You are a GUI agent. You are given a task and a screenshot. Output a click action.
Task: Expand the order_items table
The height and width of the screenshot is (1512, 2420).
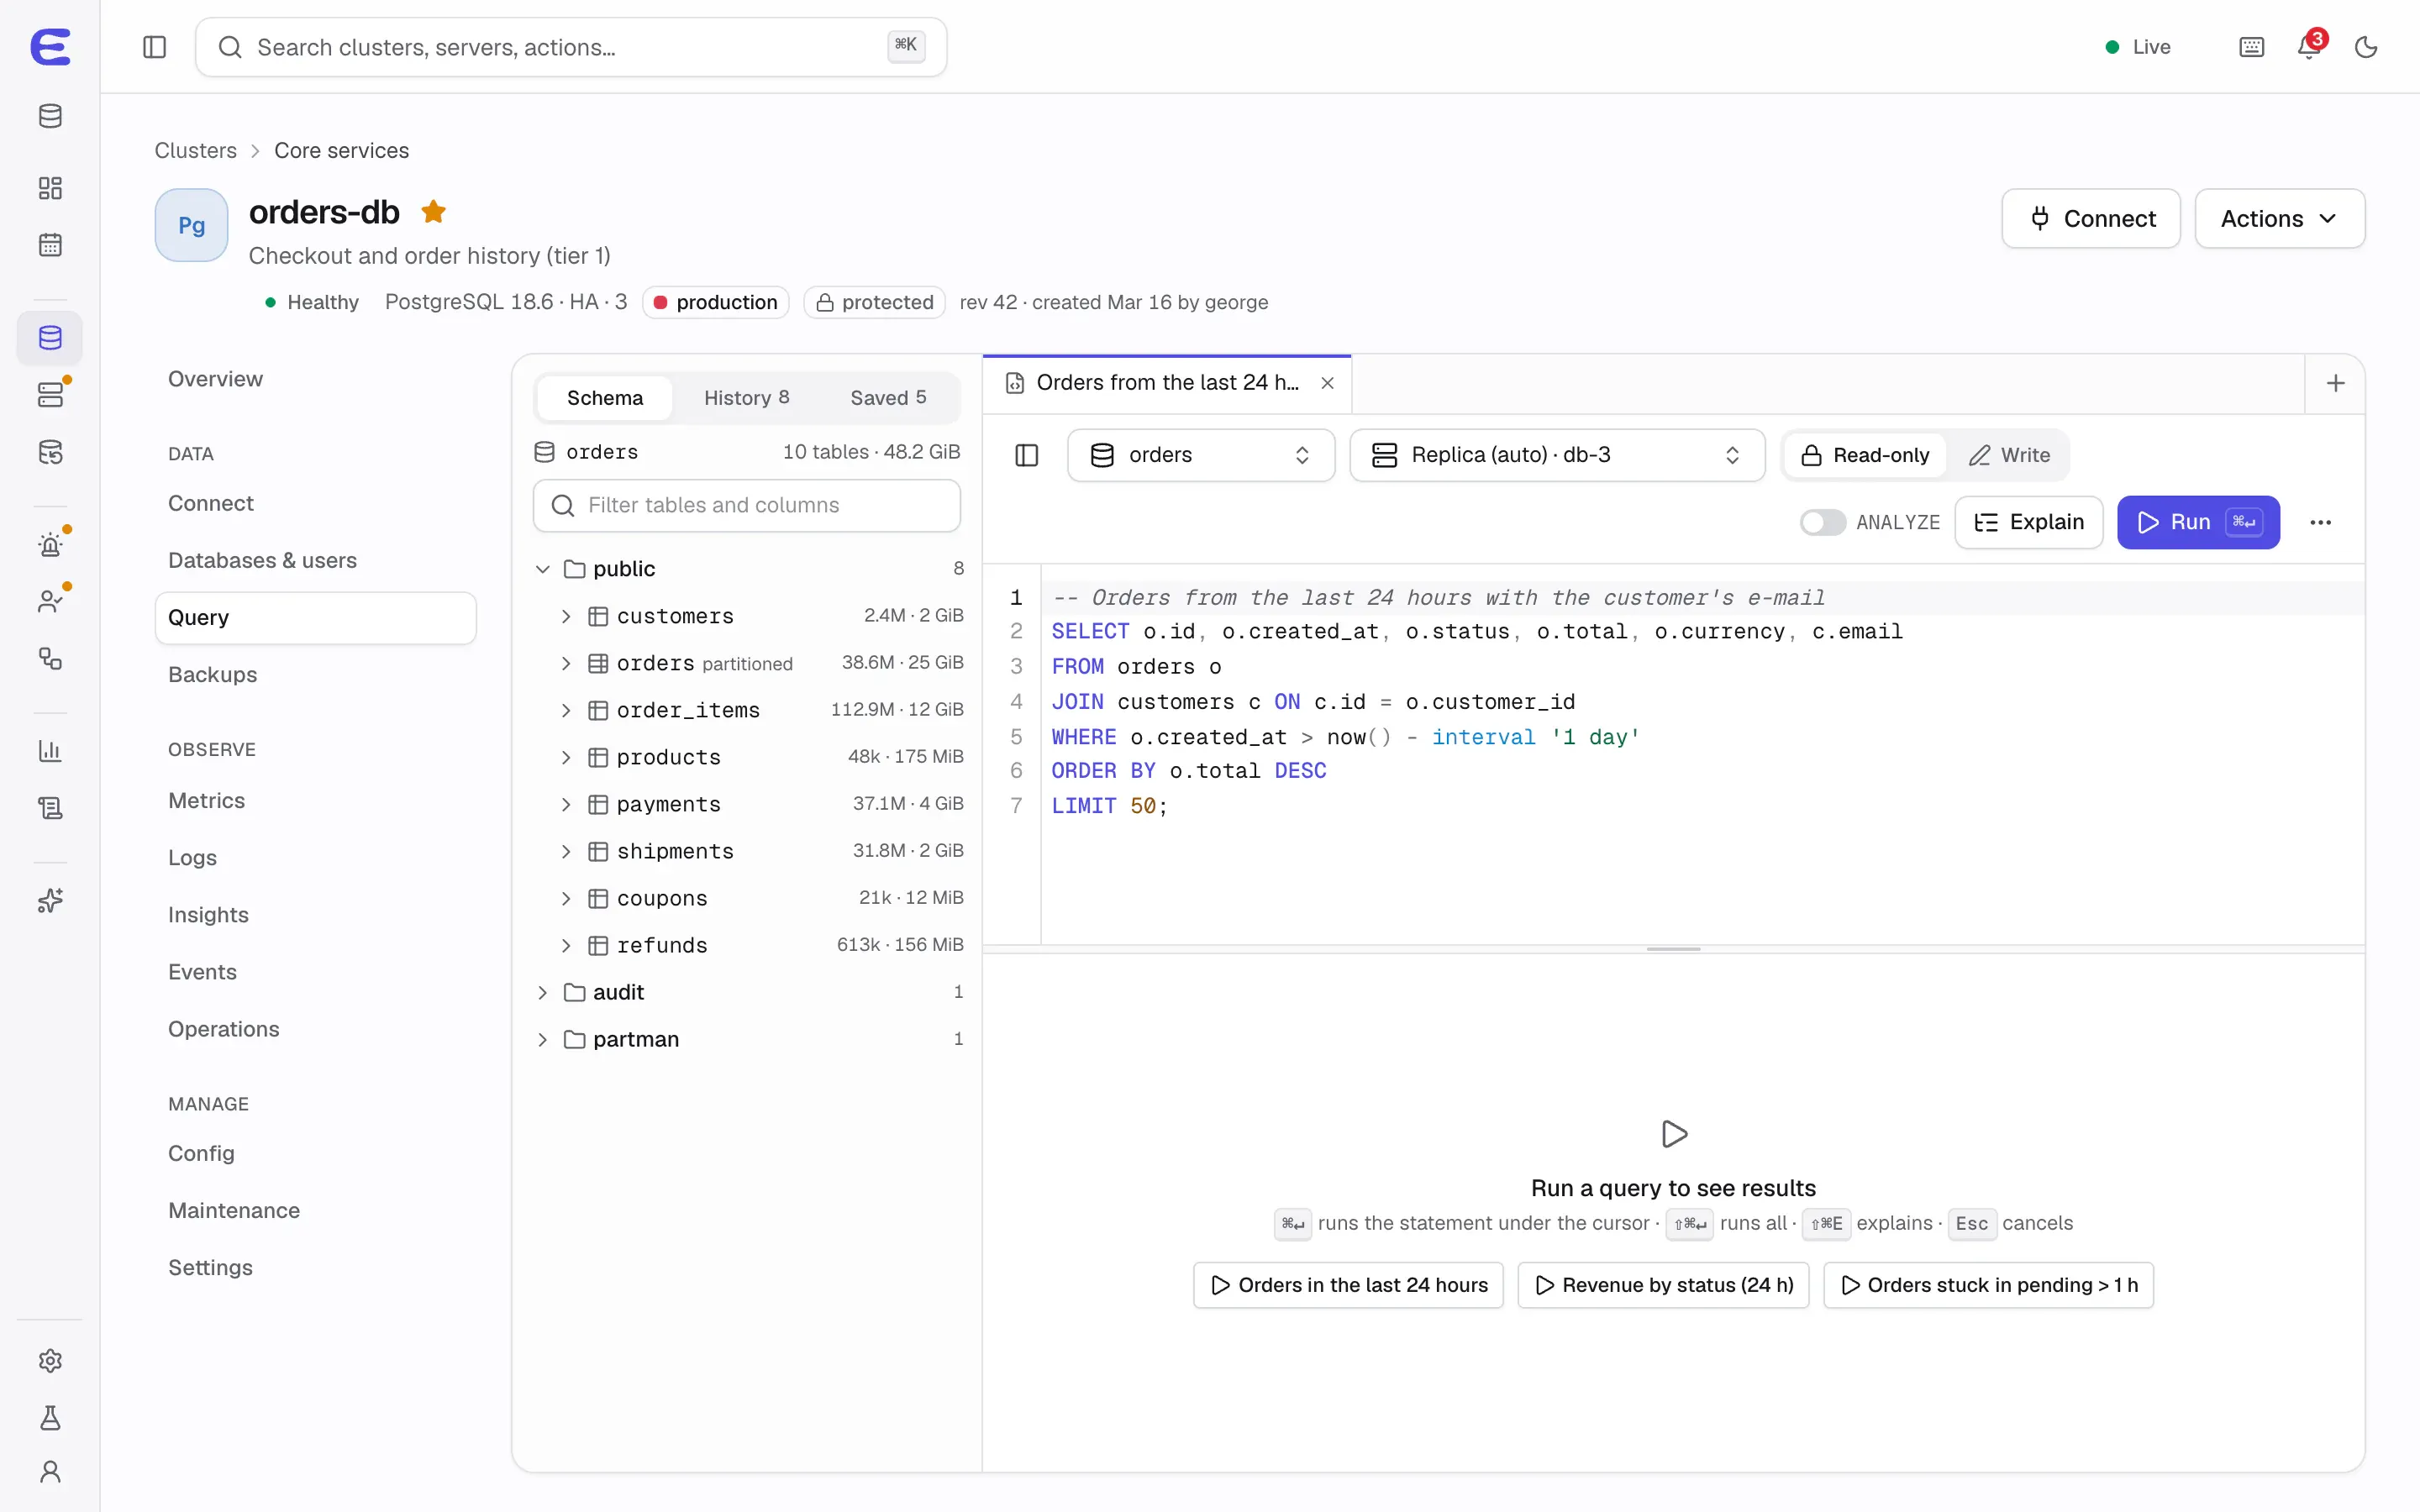point(566,710)
